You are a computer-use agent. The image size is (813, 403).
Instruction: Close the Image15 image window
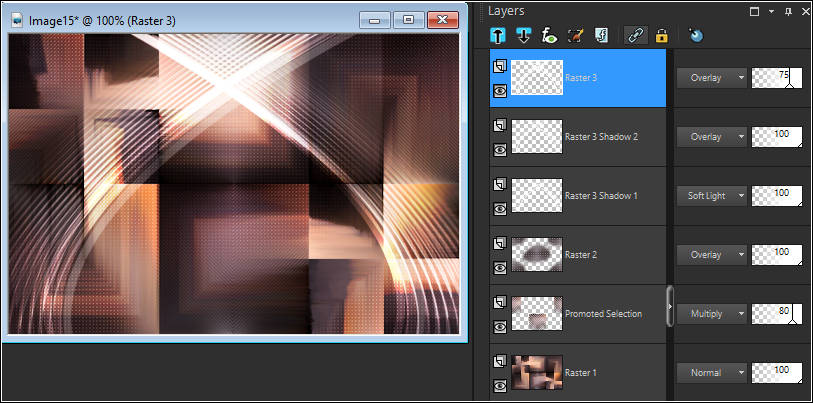click(x=443, y=20)
